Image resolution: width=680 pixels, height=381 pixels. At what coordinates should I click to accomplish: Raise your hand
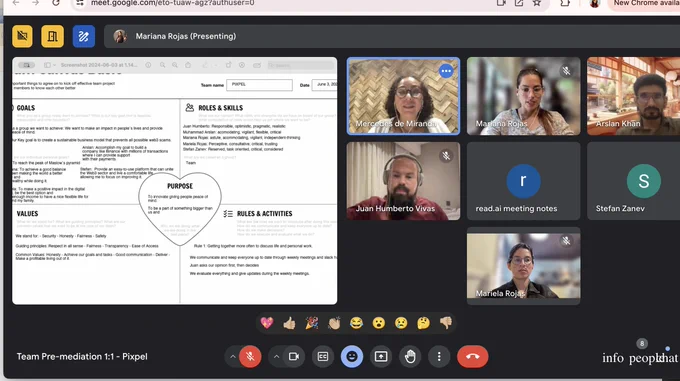point(410,357)
